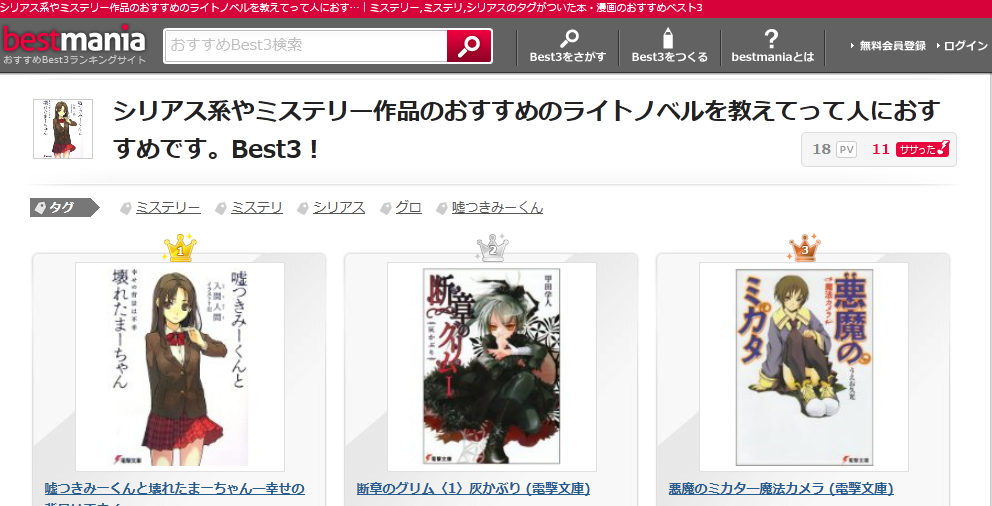Open bestmaniaとは question mark icon
992x506 pixels.
771,39
